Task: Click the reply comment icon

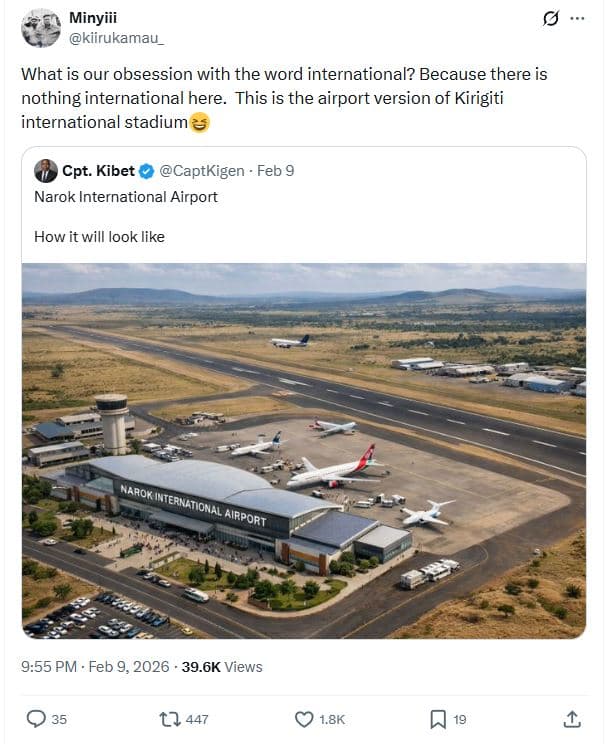Action: tap(35, 718)
